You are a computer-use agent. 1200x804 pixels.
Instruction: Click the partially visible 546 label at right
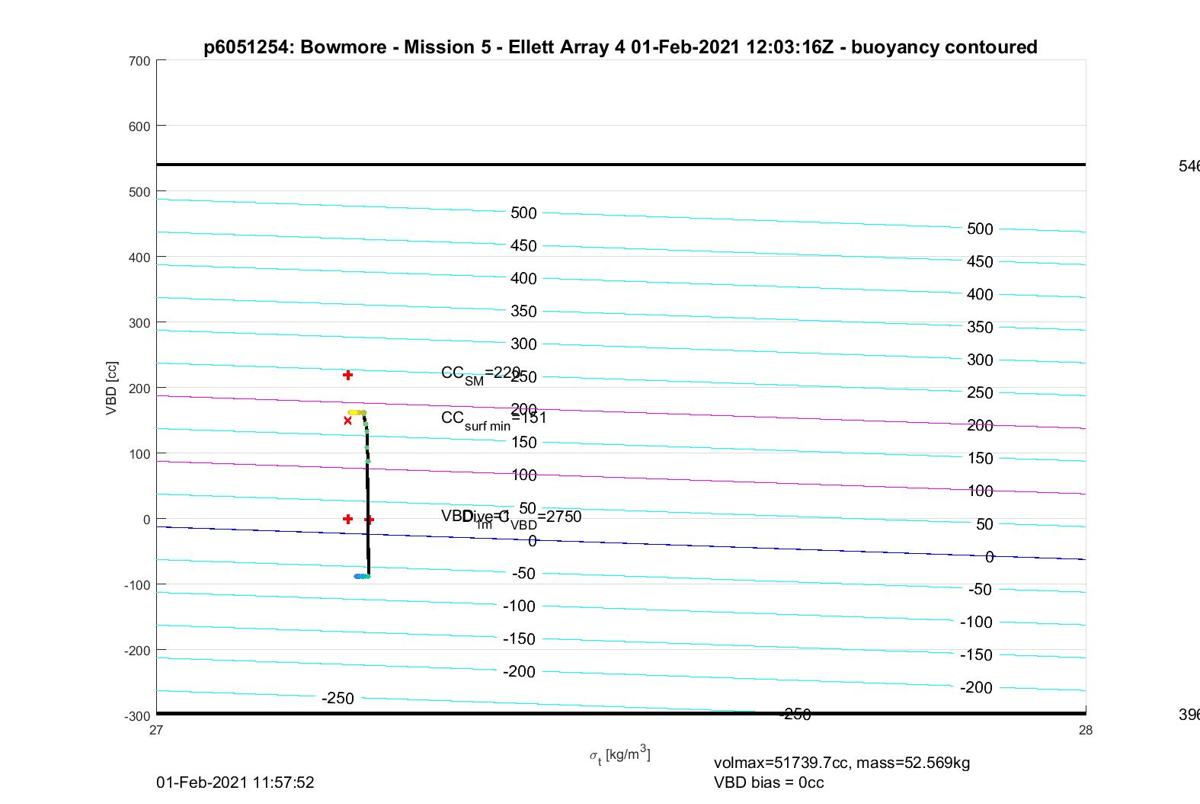click(1189, 166)
